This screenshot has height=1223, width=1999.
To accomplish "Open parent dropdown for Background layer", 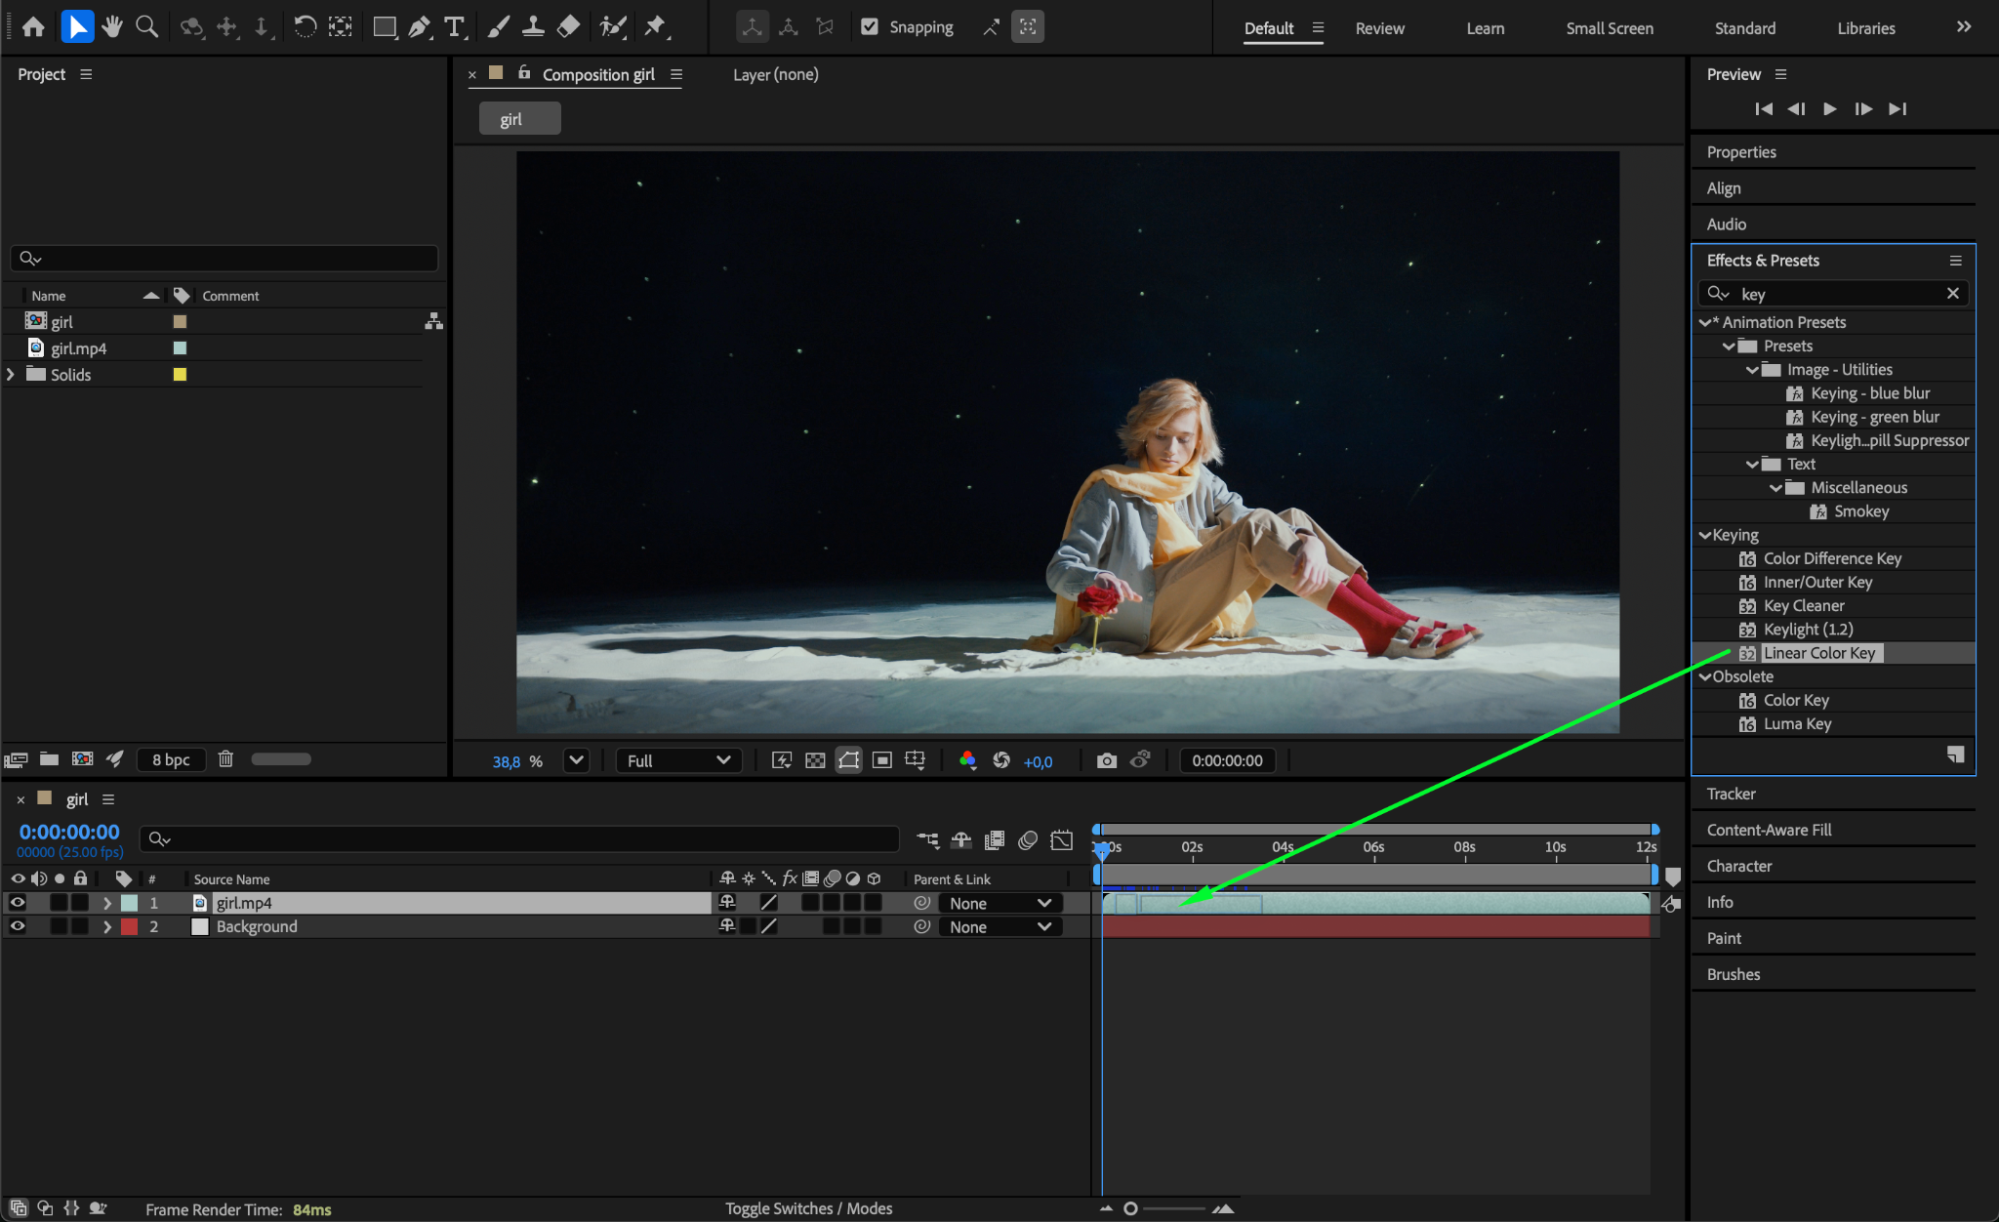I will (x=999, y=927).
